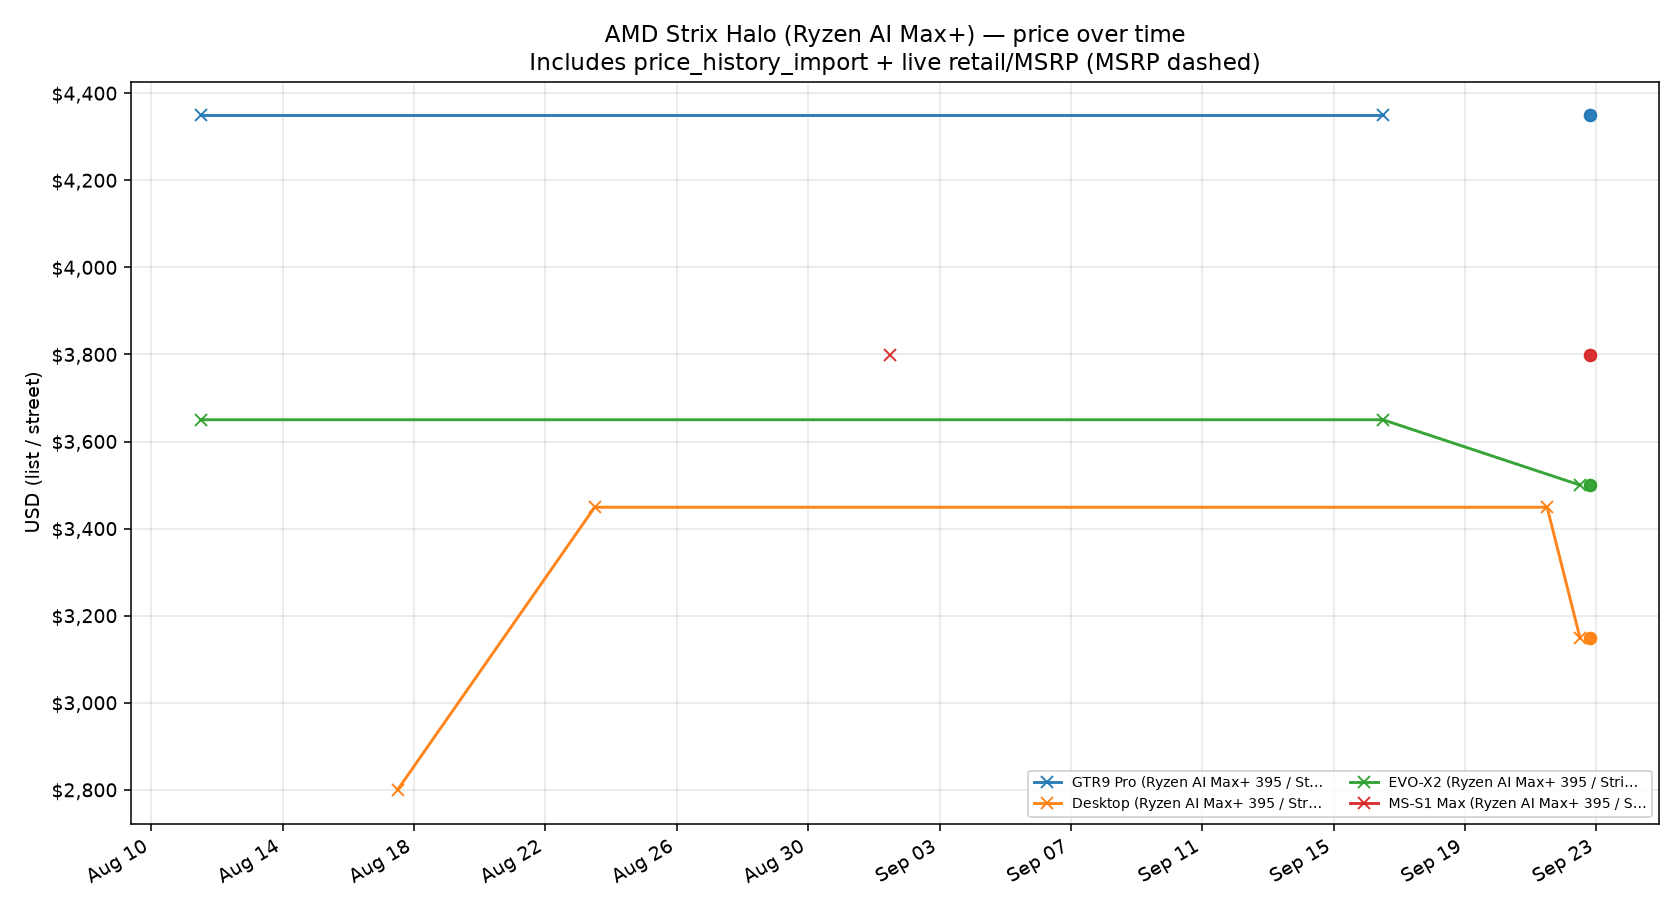Click the orange x marker at $2,800
Viewport: 1680px width, 910px height.
398,790
